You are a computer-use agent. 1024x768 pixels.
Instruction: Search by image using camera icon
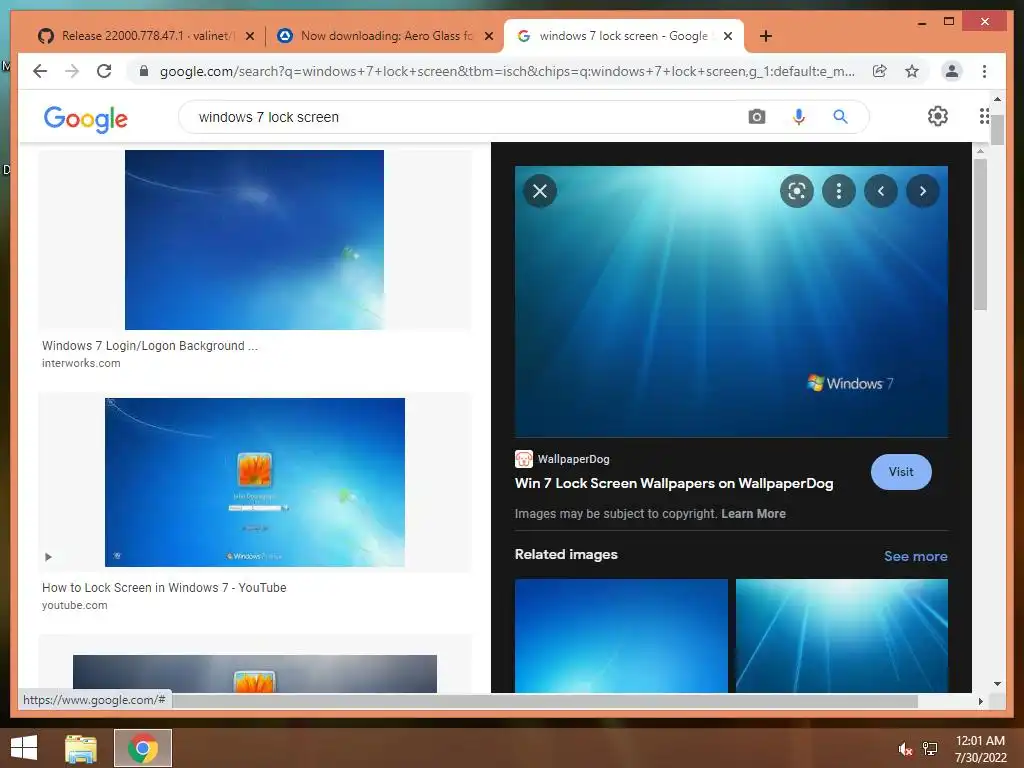click(756, 117)
